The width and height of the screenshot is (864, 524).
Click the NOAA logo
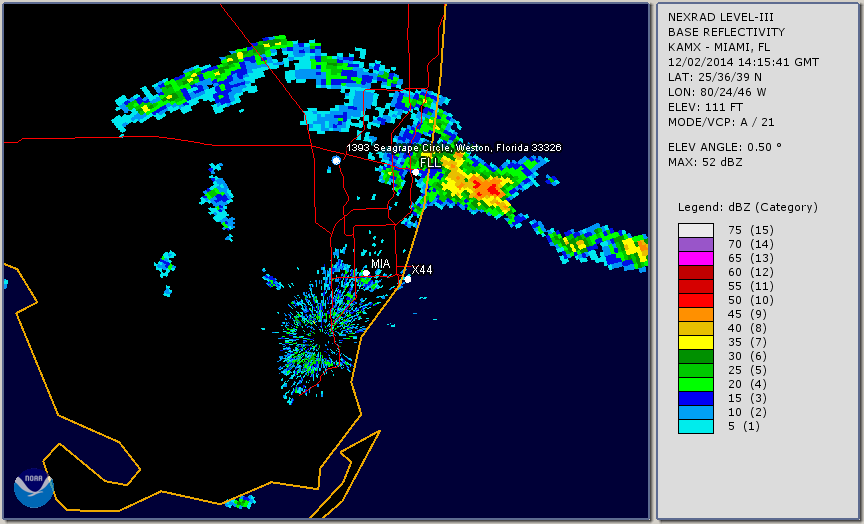pos(33,488)
